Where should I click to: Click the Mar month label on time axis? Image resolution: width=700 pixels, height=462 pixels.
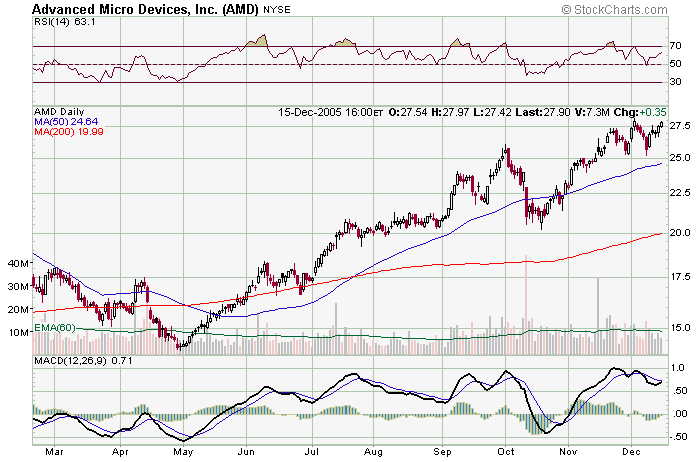54,452
